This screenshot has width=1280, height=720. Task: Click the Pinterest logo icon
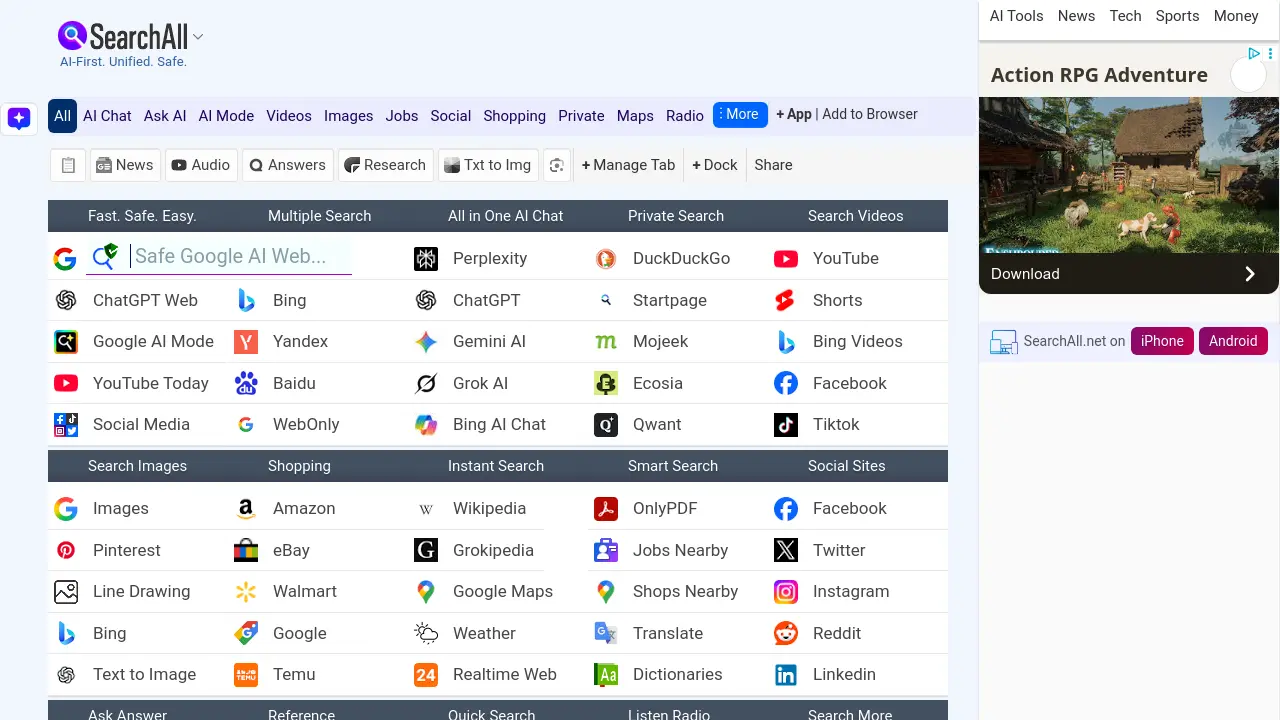66,550
